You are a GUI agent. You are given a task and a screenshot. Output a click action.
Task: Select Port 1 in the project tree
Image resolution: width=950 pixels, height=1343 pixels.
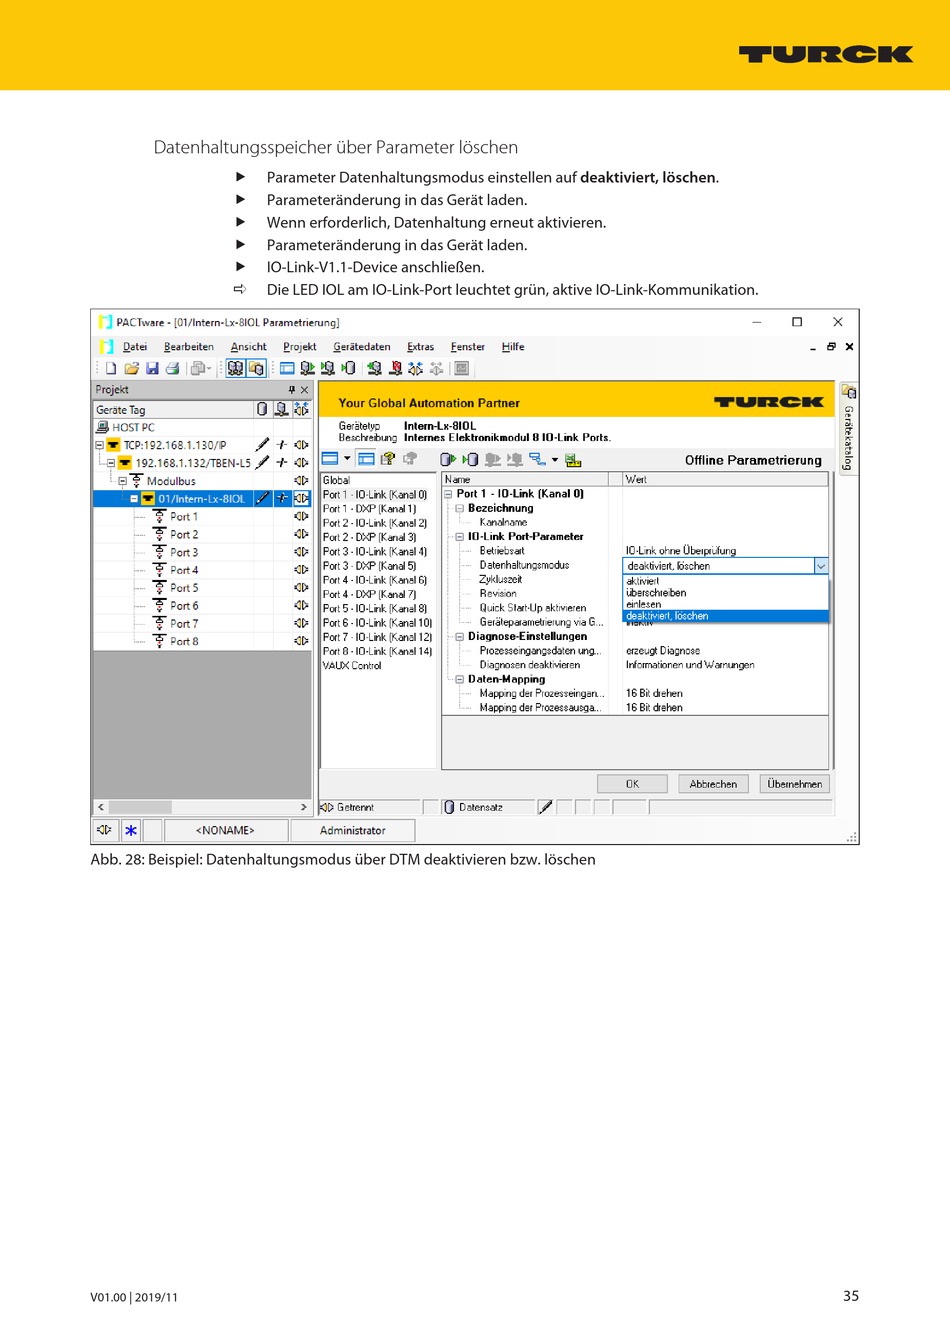[184, 517]
